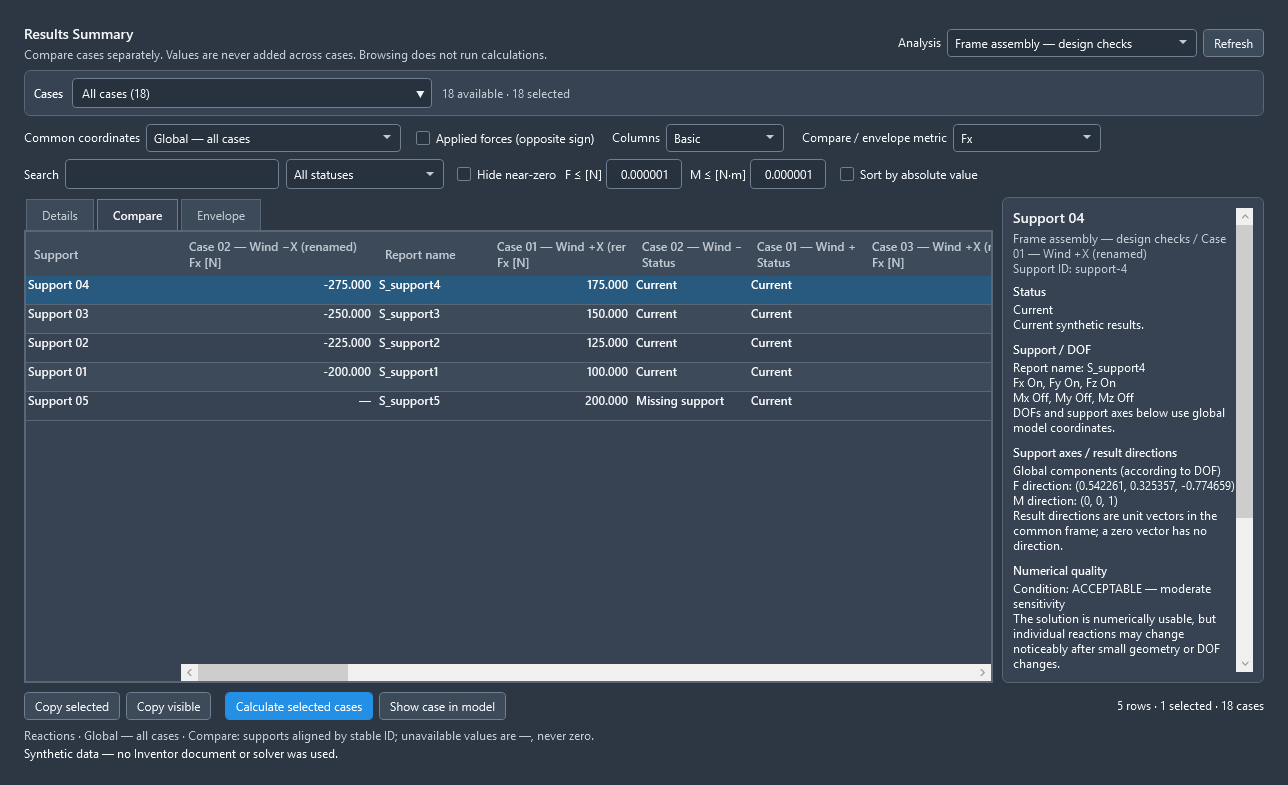1288x785 pixels.
Task: Click the table's right scroll arrow
Action: coord(982,673)
